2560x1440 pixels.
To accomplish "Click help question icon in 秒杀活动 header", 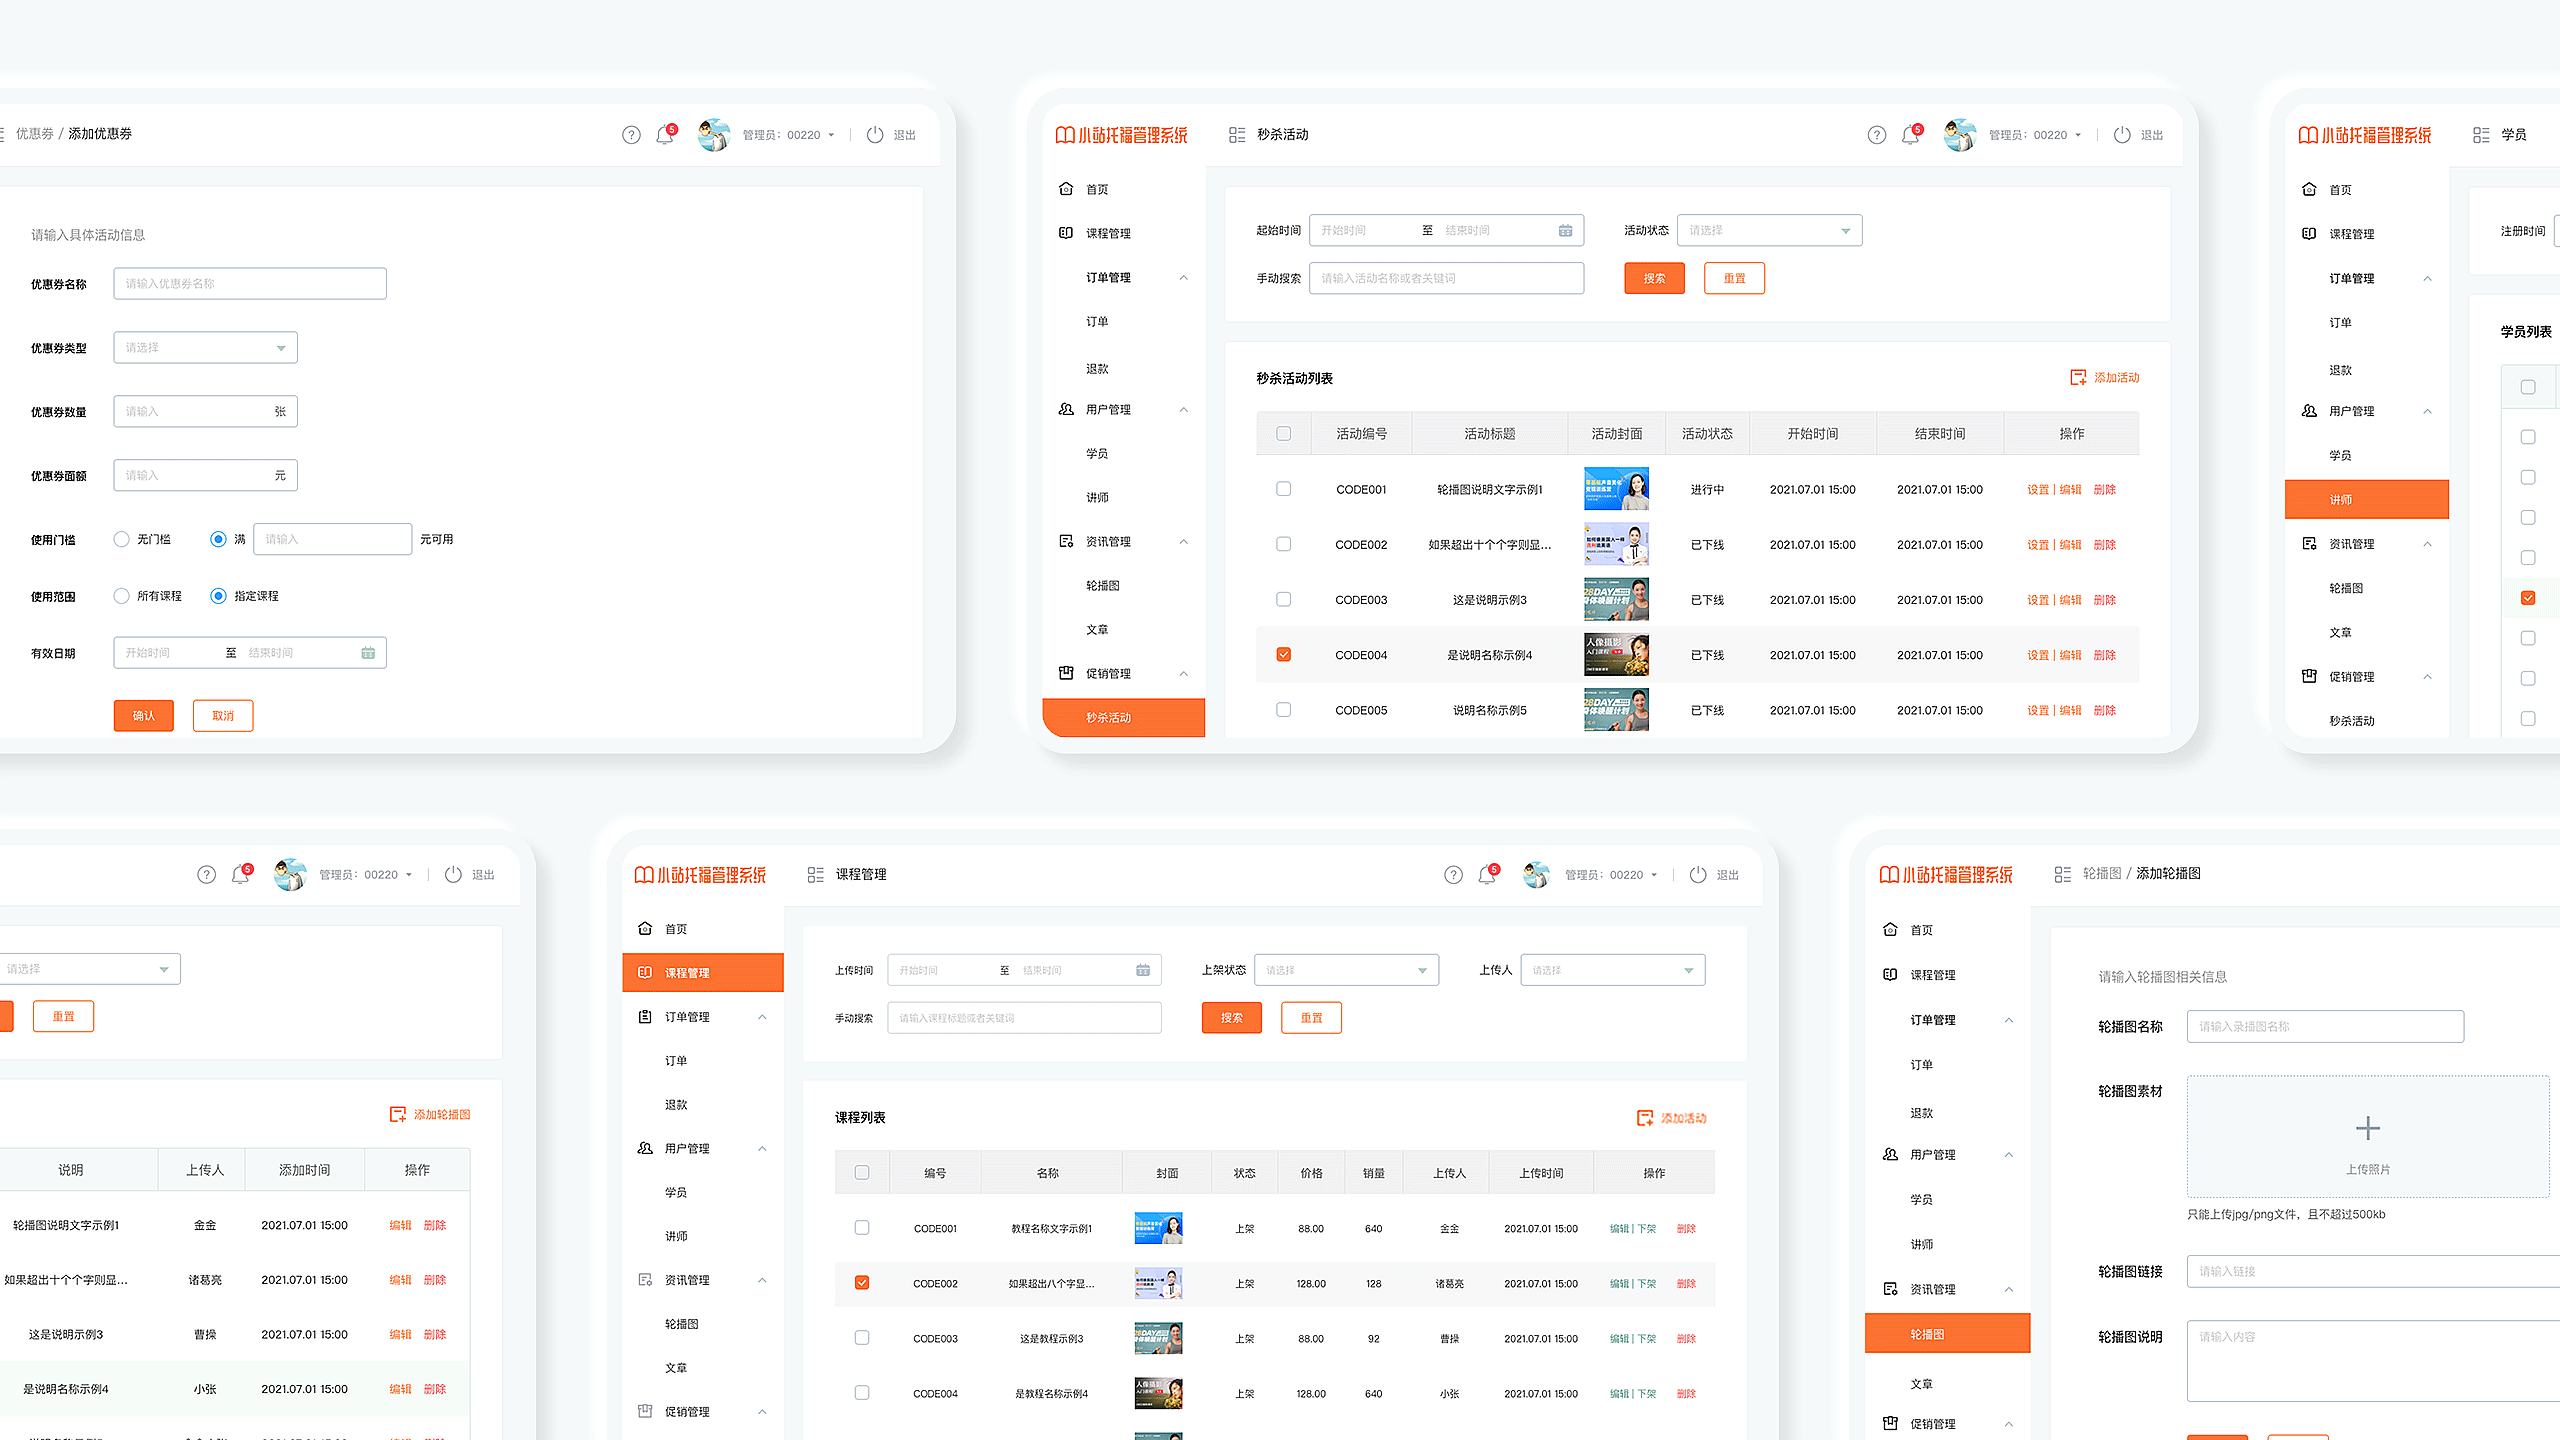I will (x=1877, y=135).
